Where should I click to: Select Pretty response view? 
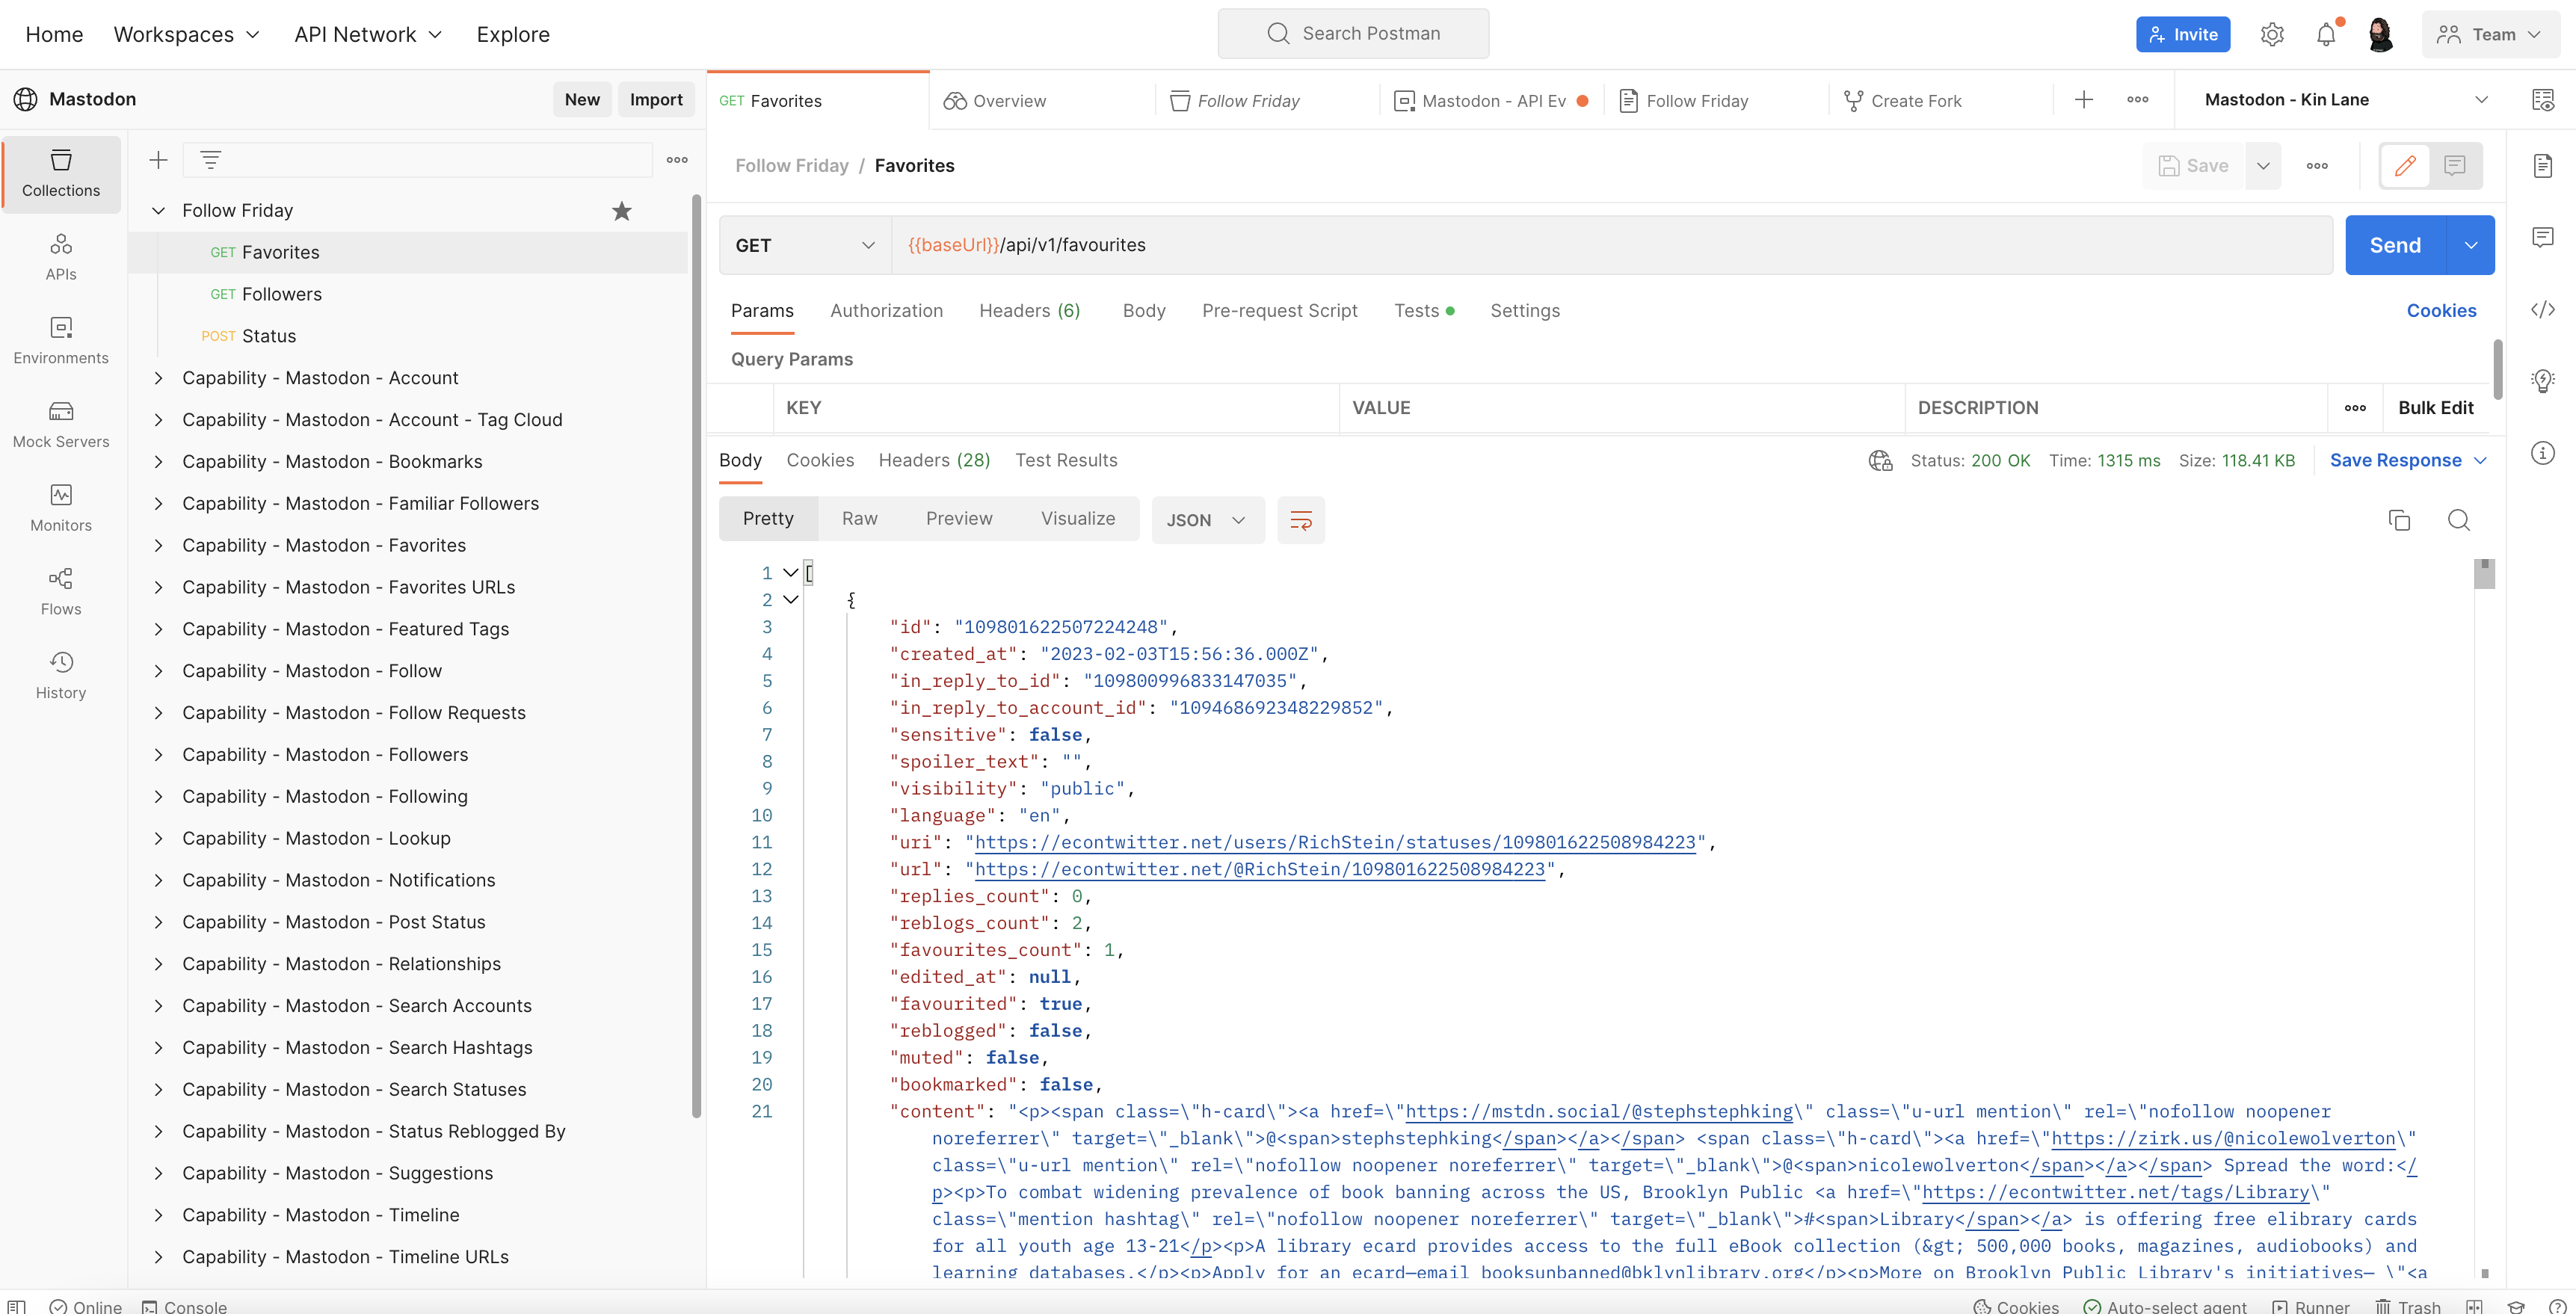(768, 519)
